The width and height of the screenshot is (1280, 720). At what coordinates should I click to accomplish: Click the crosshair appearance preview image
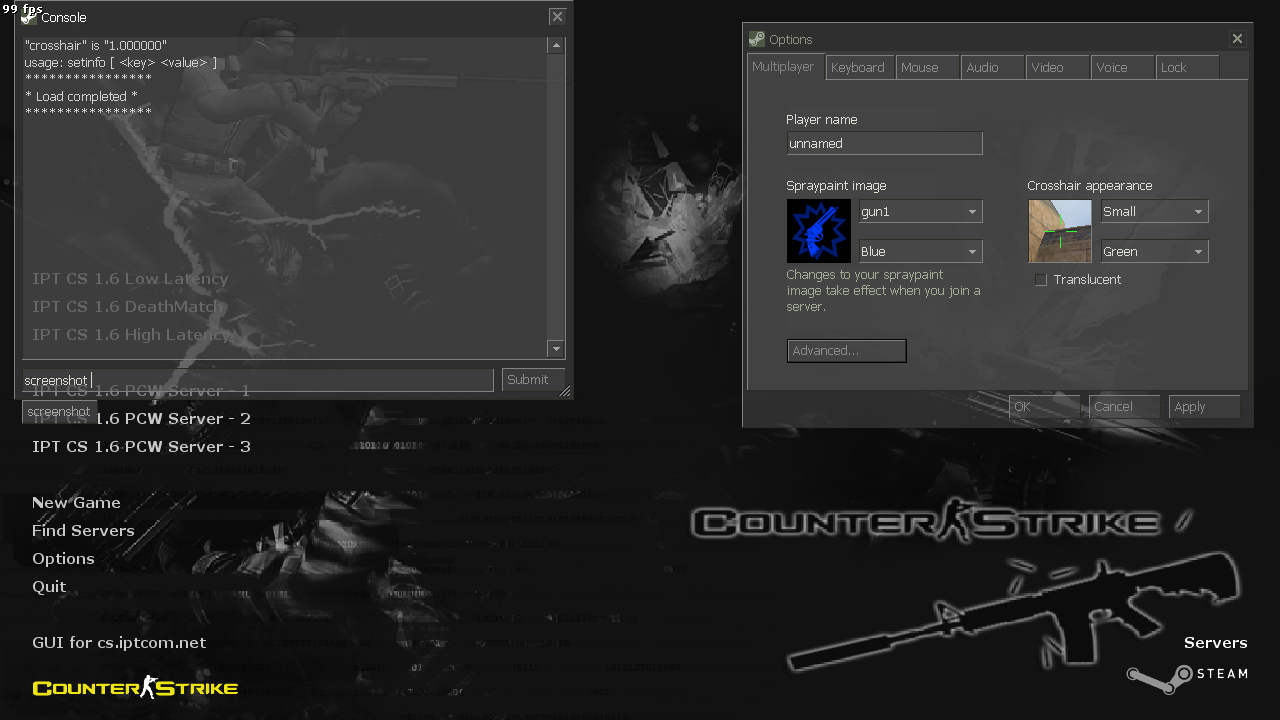(x=1060, y=231)
